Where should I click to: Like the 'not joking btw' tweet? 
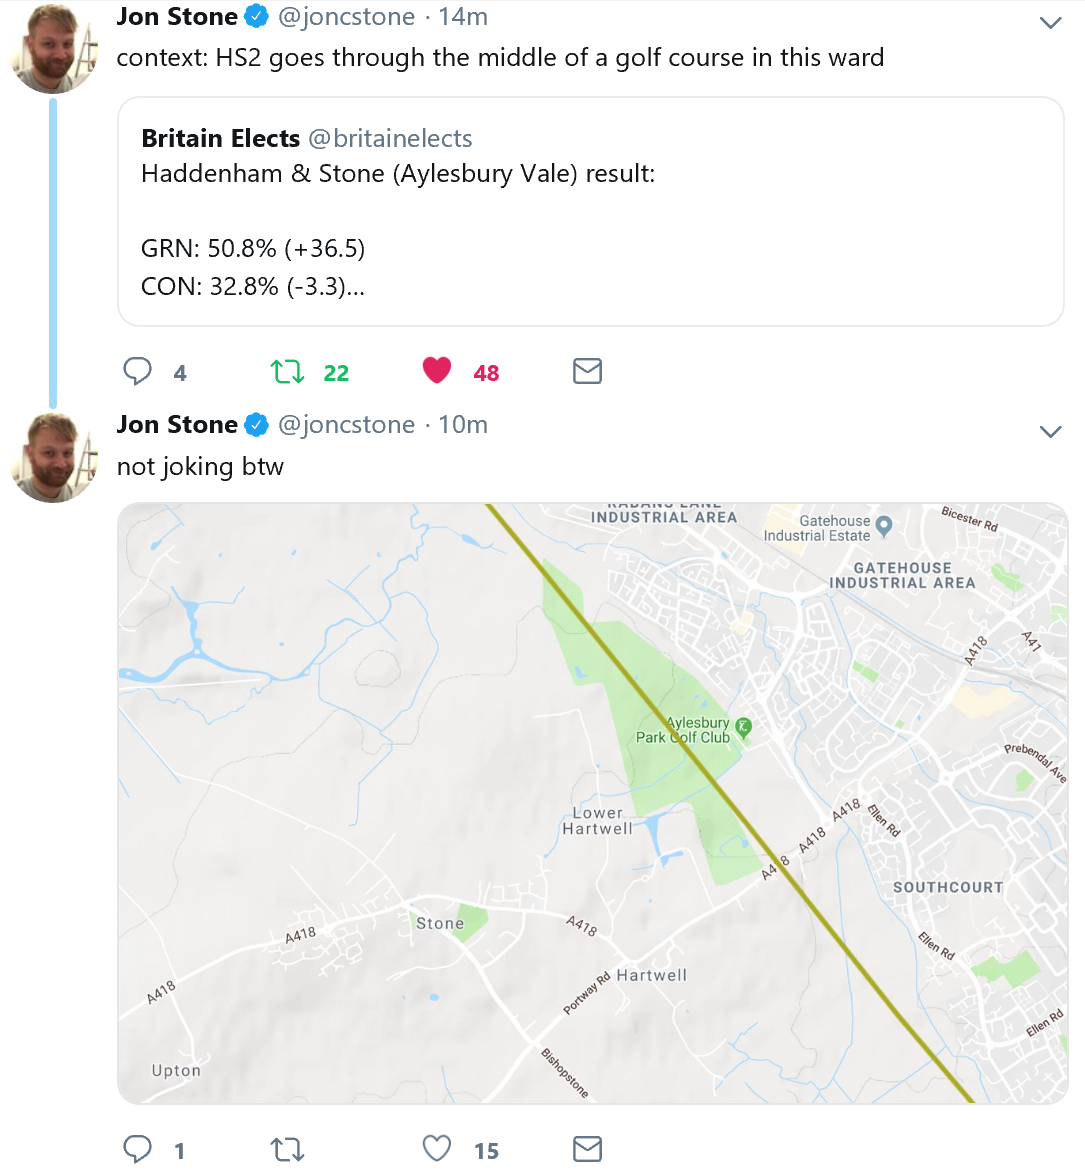437,1149
